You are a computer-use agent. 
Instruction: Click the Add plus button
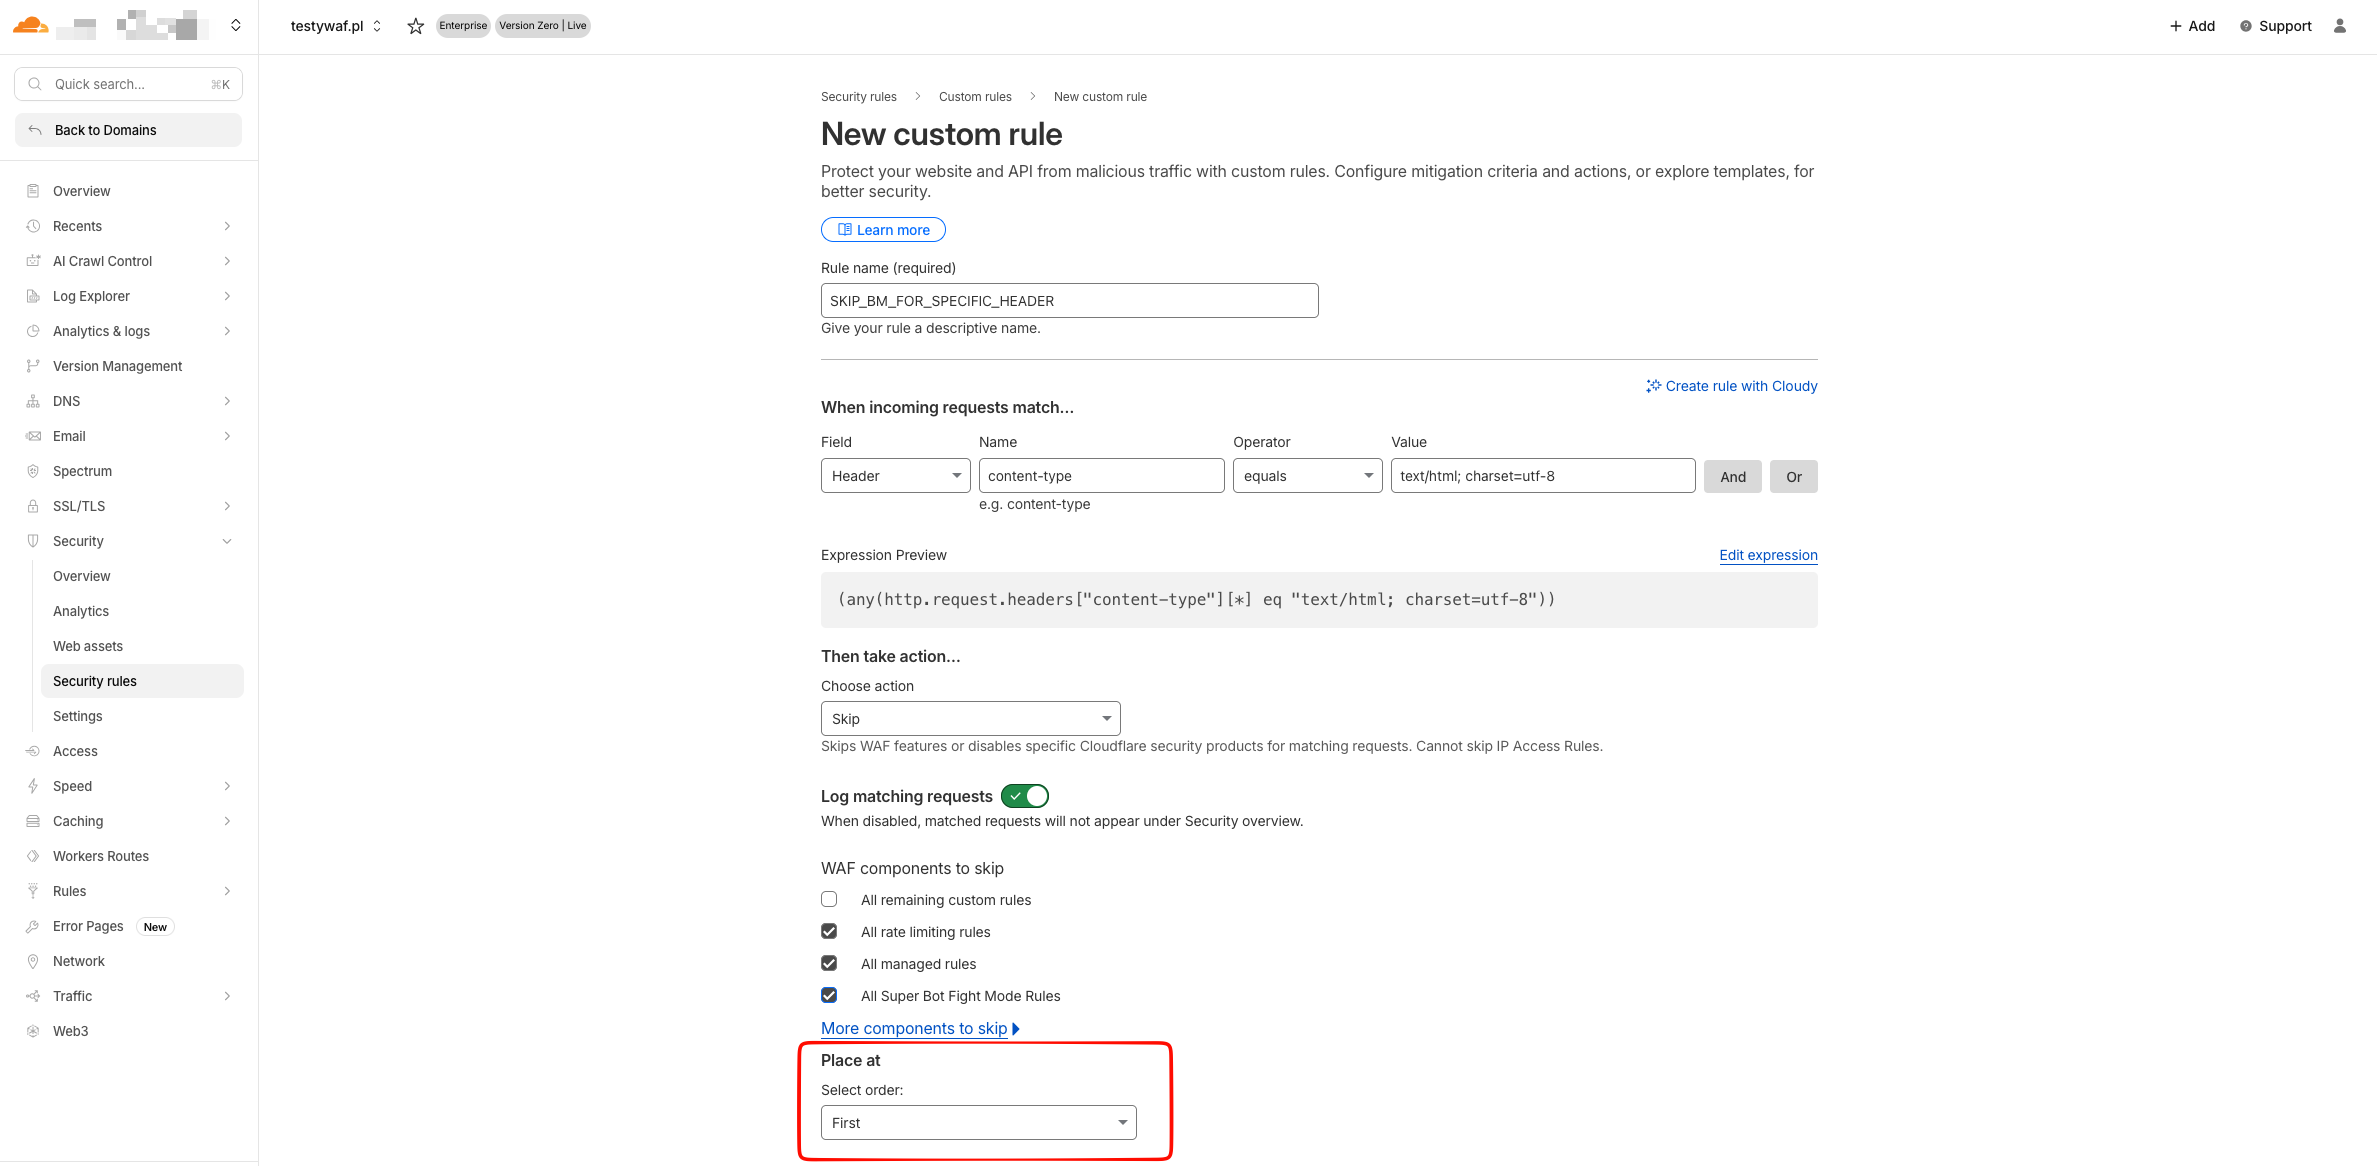[x=2192, y=26]
